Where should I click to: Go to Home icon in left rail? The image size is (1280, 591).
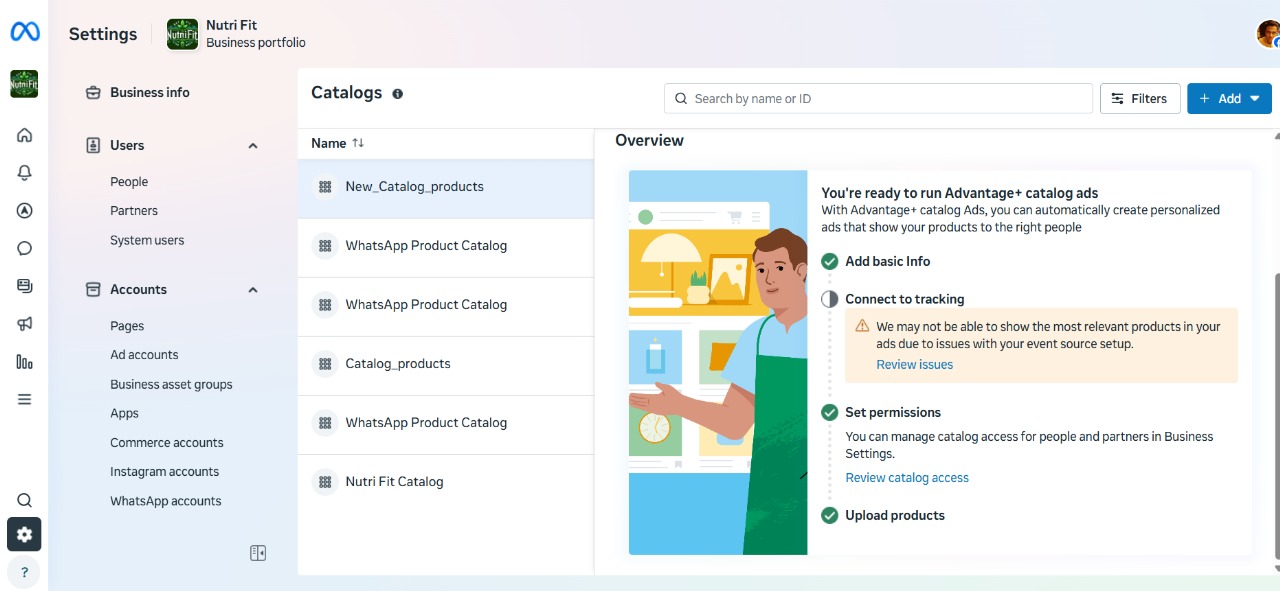pyautogui.click(x=25, y=135)
